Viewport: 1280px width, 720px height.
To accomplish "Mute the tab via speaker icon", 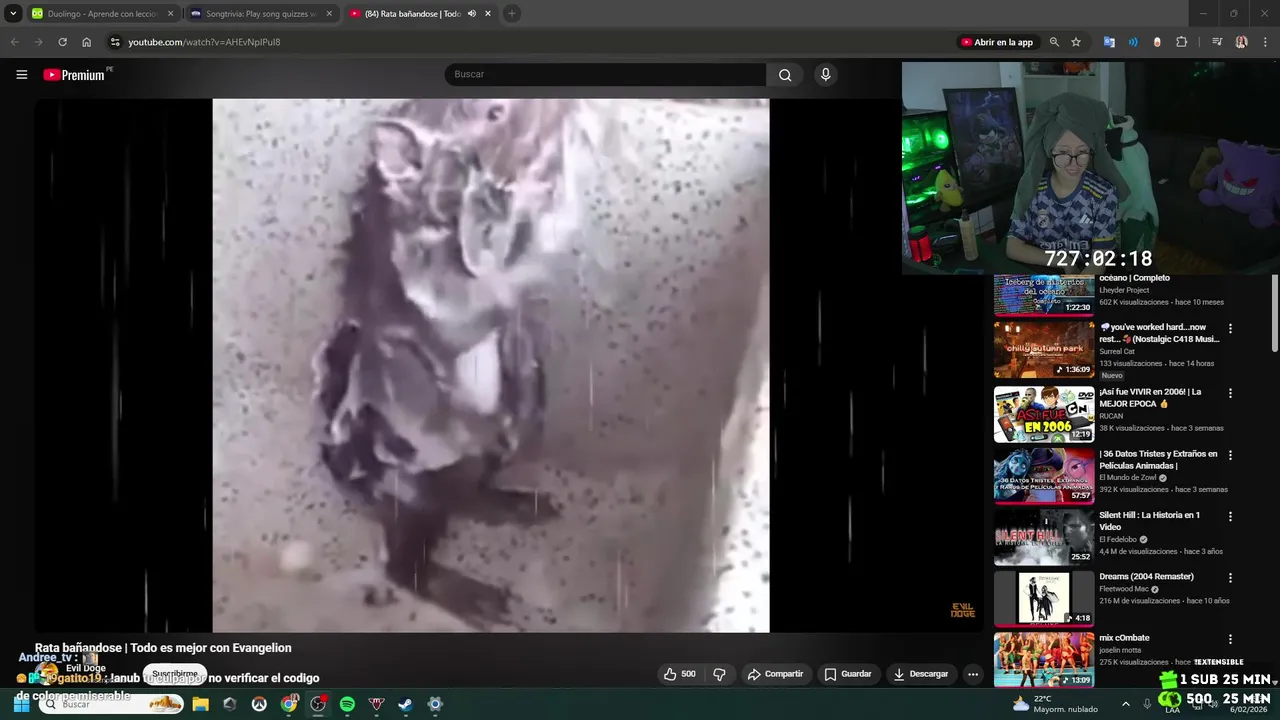I will [472, 14].
